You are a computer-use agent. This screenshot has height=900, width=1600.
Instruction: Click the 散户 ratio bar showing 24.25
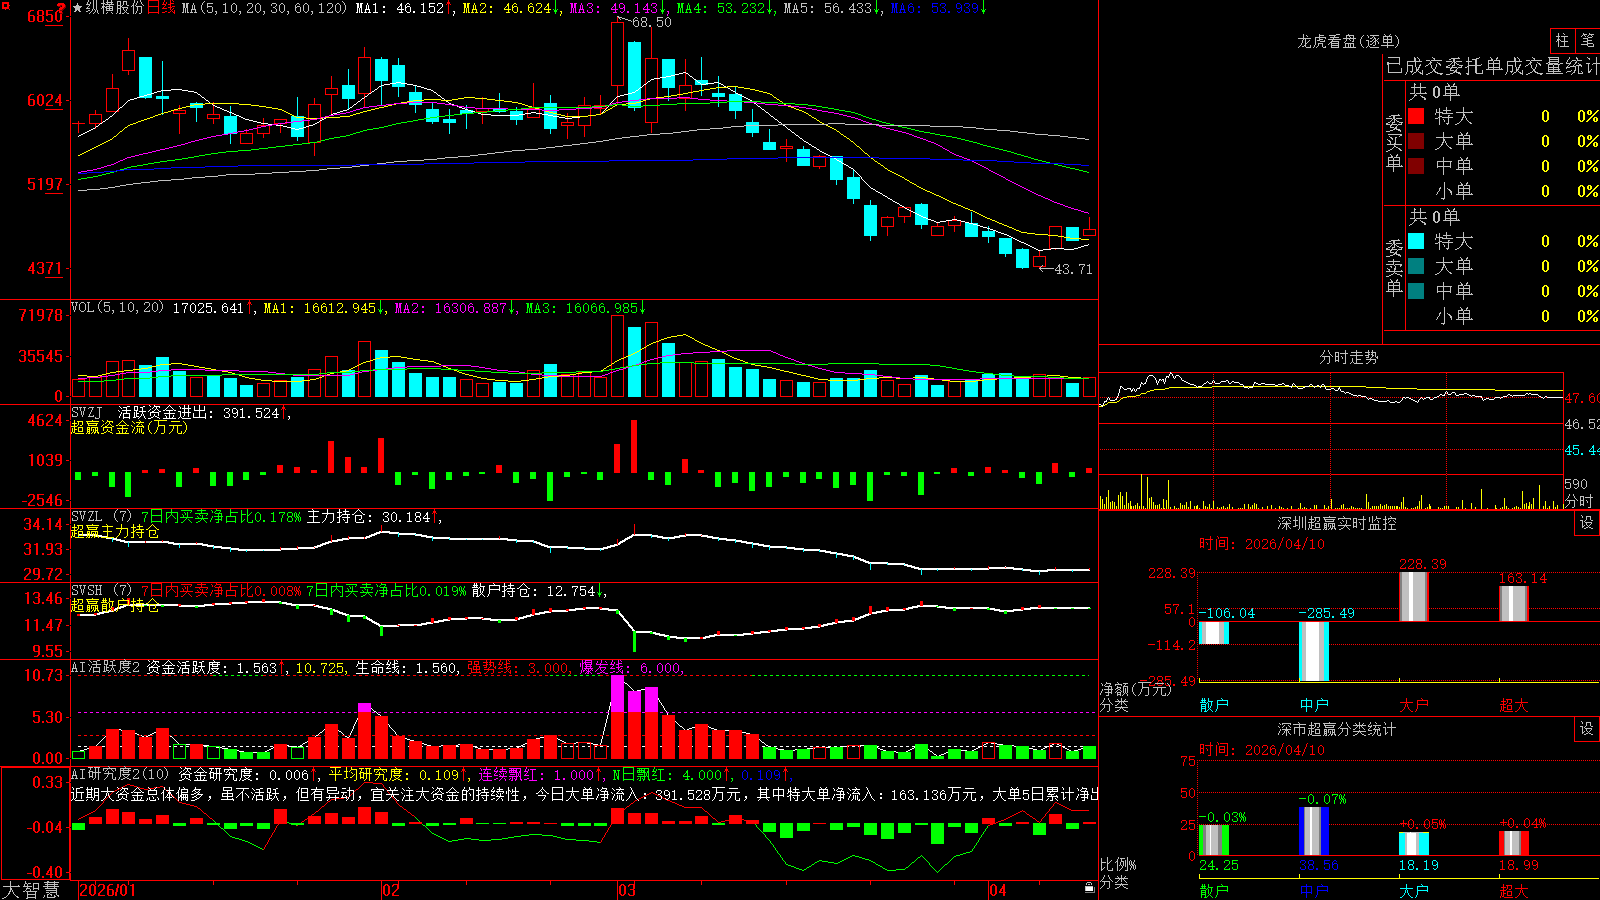pos(1213,840)
